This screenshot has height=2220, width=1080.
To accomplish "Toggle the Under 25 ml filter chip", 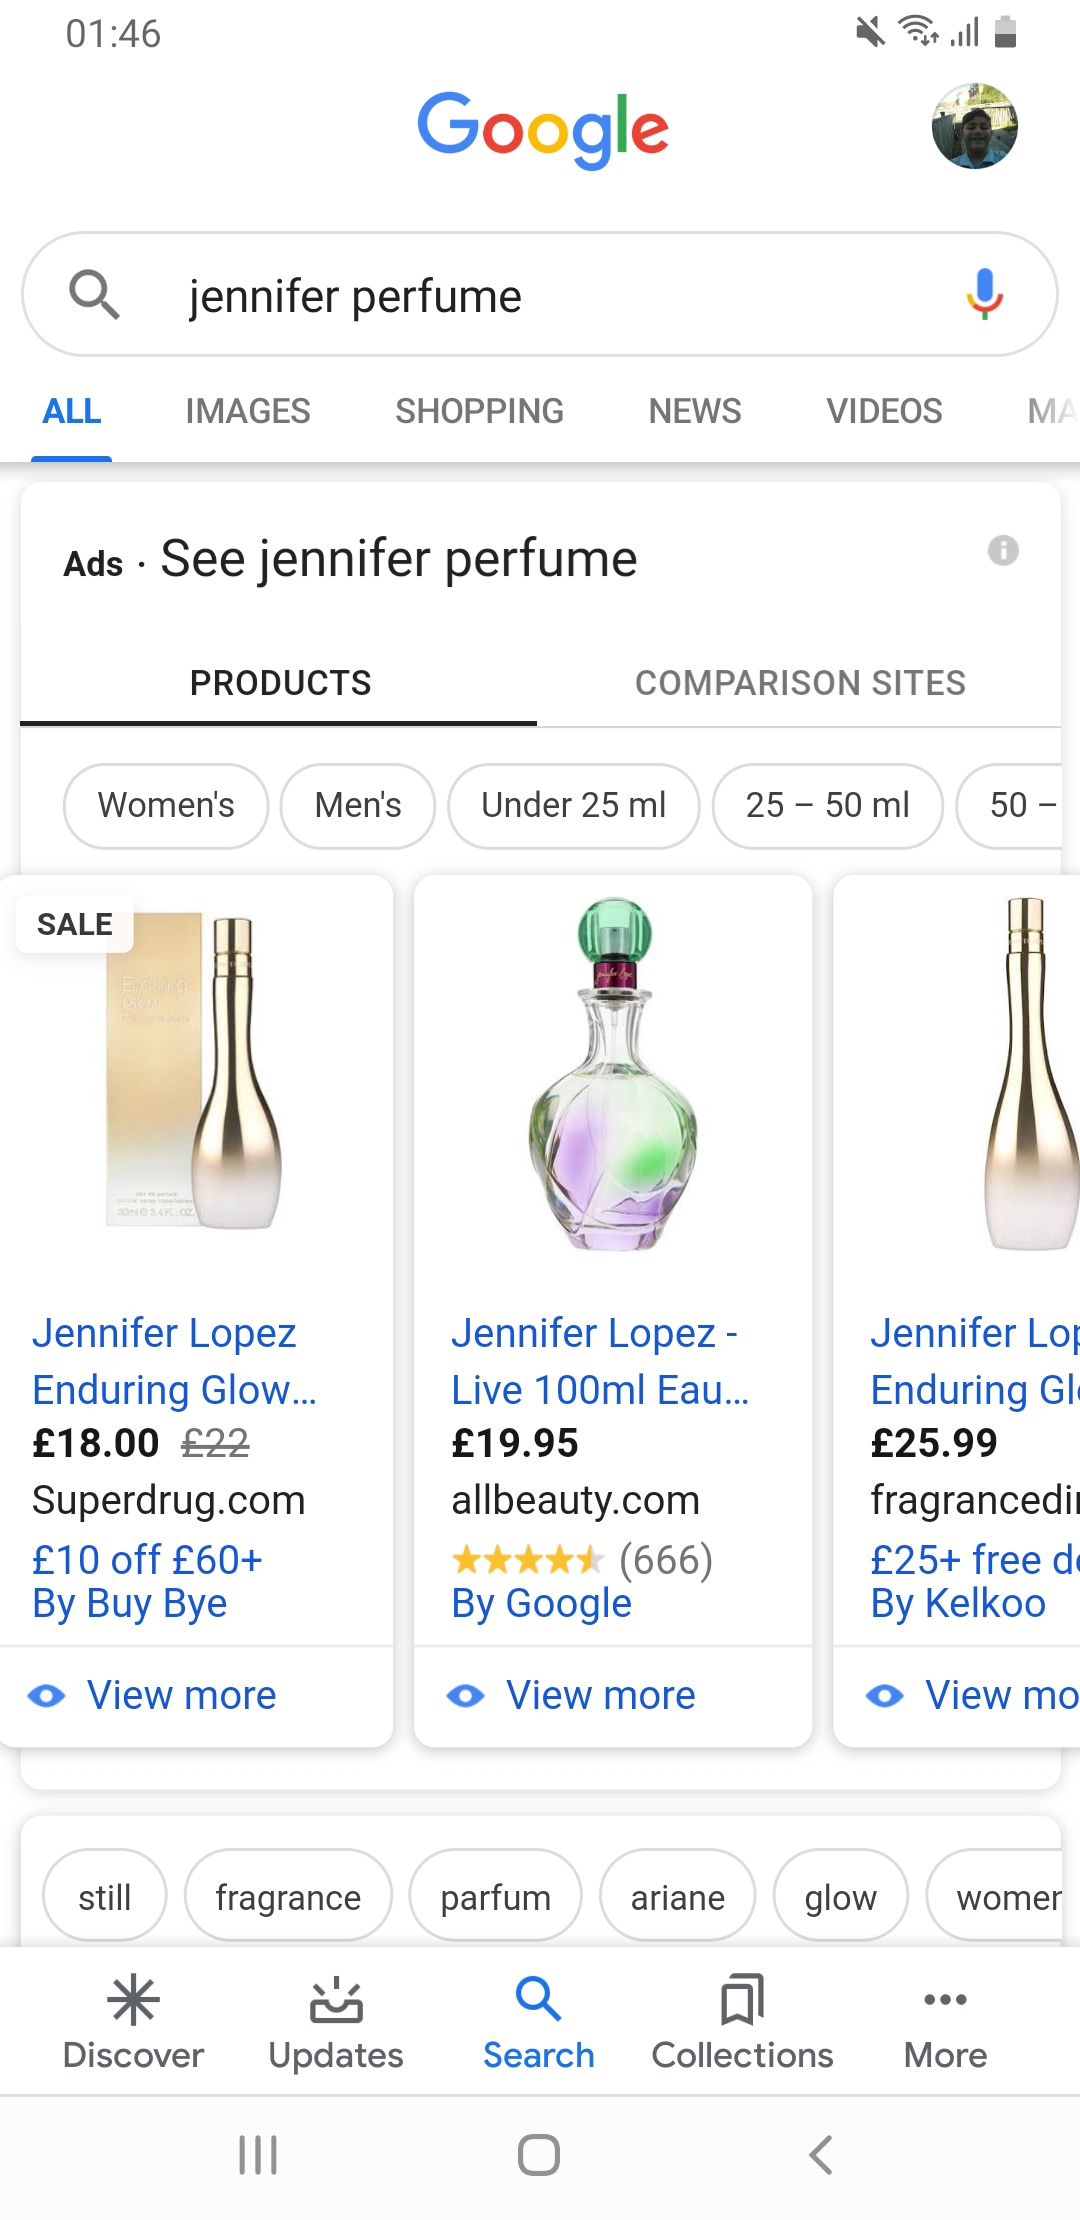I will click(573, 806).
